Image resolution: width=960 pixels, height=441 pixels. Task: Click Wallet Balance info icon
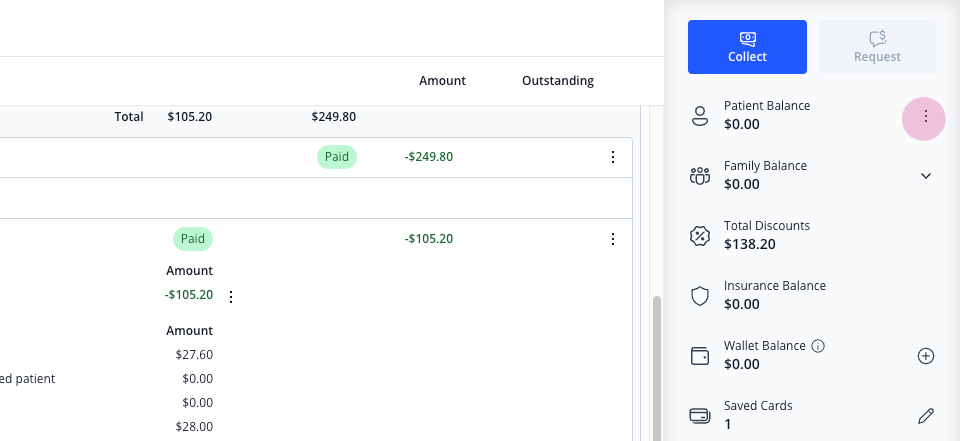818,346
